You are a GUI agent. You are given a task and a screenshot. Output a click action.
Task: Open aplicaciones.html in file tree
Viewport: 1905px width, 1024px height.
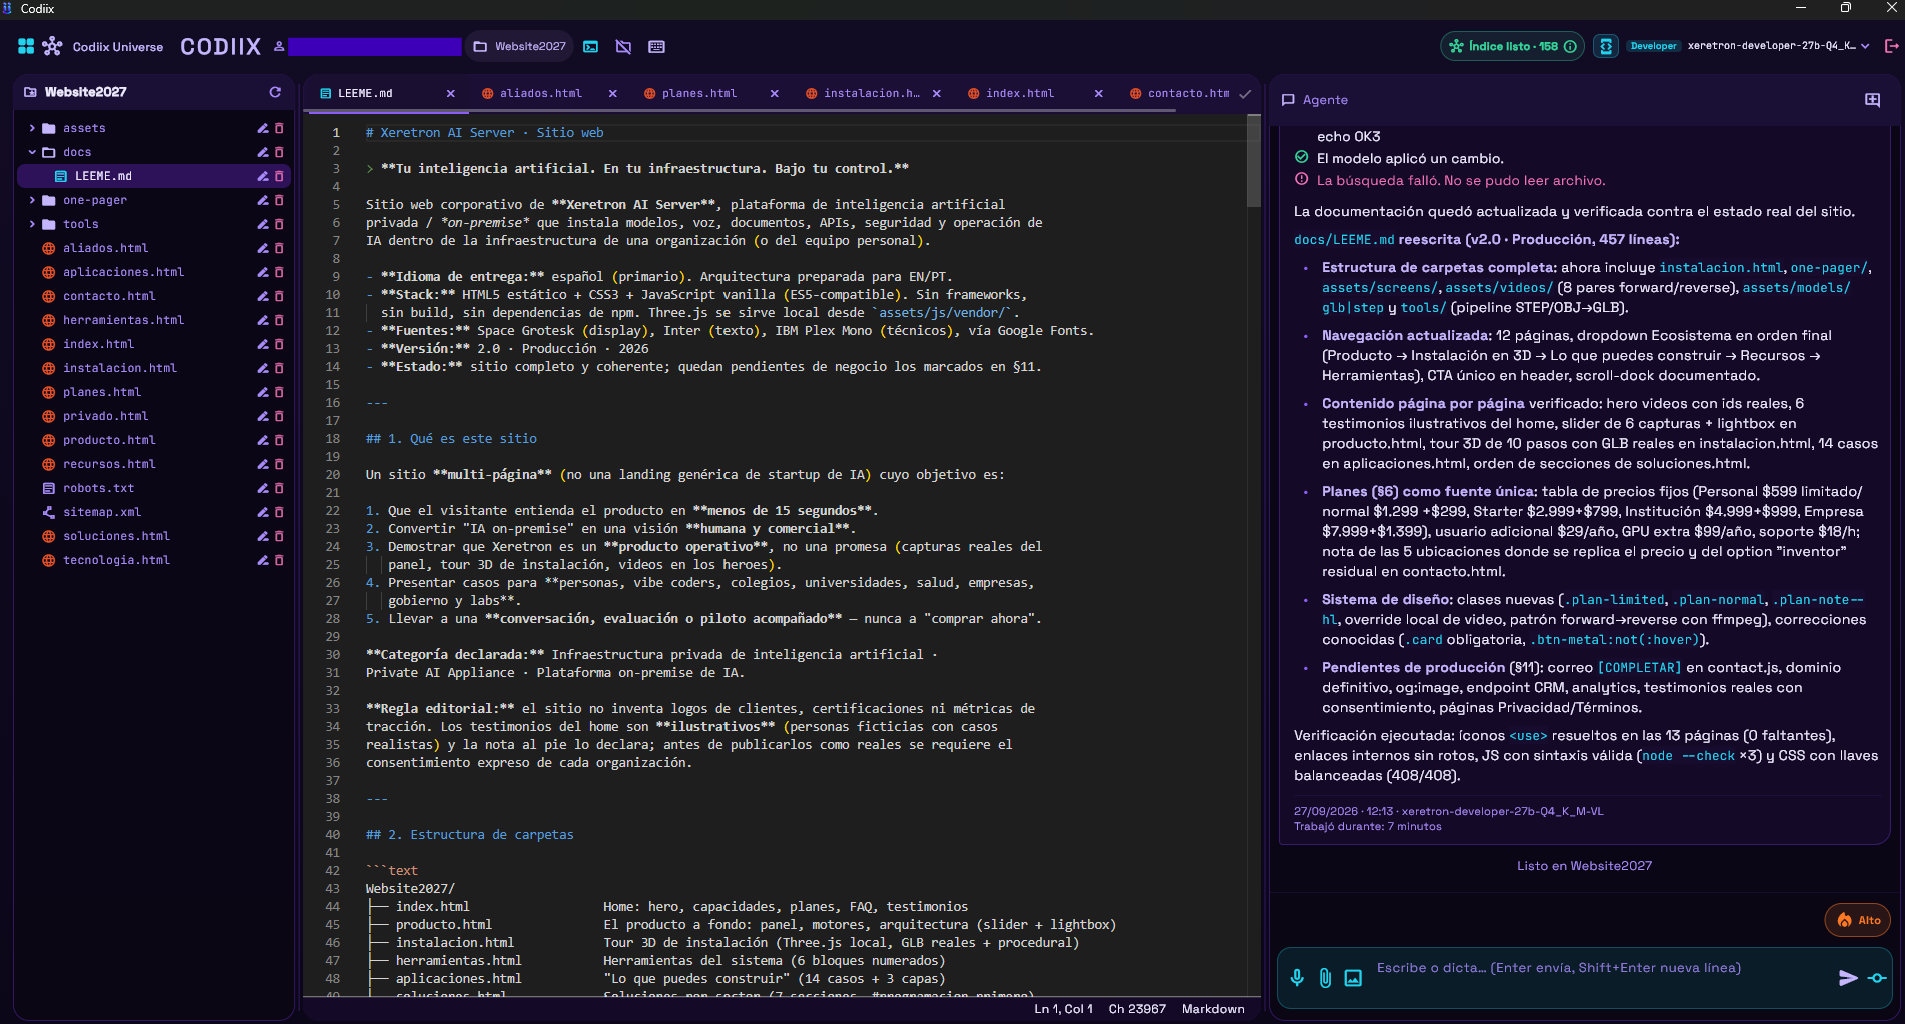point(123,272)
